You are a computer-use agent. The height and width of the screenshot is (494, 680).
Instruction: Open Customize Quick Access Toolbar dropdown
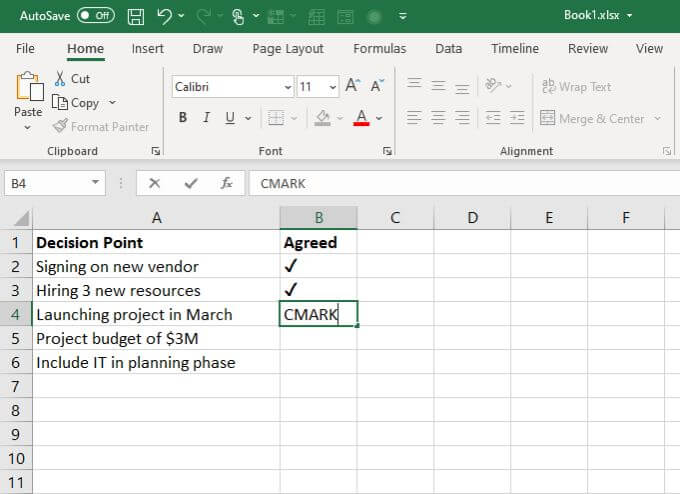click(x=403, y=16)
